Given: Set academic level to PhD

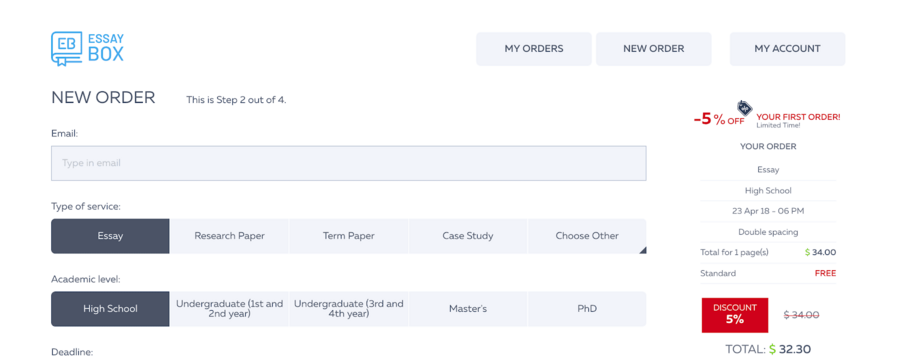Looking at the screenshot, I should coord(587,309).
